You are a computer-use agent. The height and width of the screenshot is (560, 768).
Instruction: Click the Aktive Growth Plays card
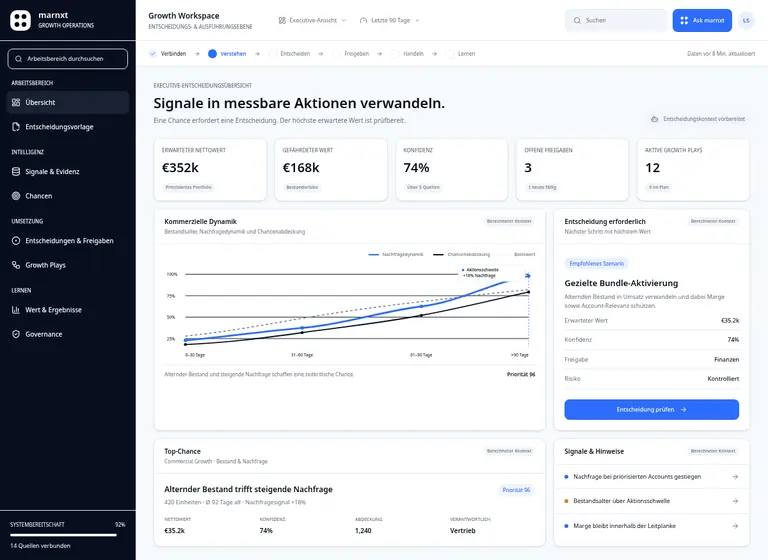click(x=693, y=170)
